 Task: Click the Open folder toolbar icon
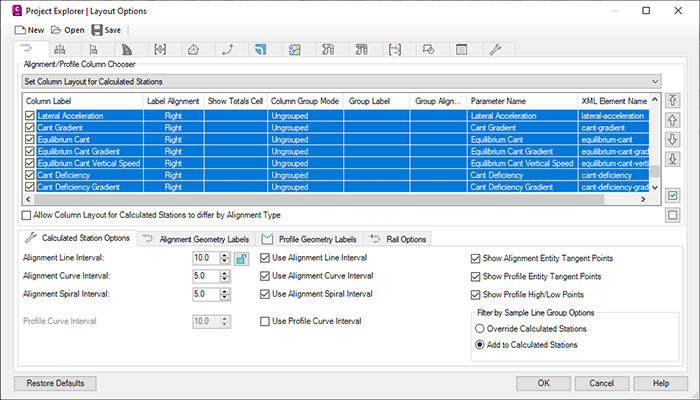pos(57,30)
